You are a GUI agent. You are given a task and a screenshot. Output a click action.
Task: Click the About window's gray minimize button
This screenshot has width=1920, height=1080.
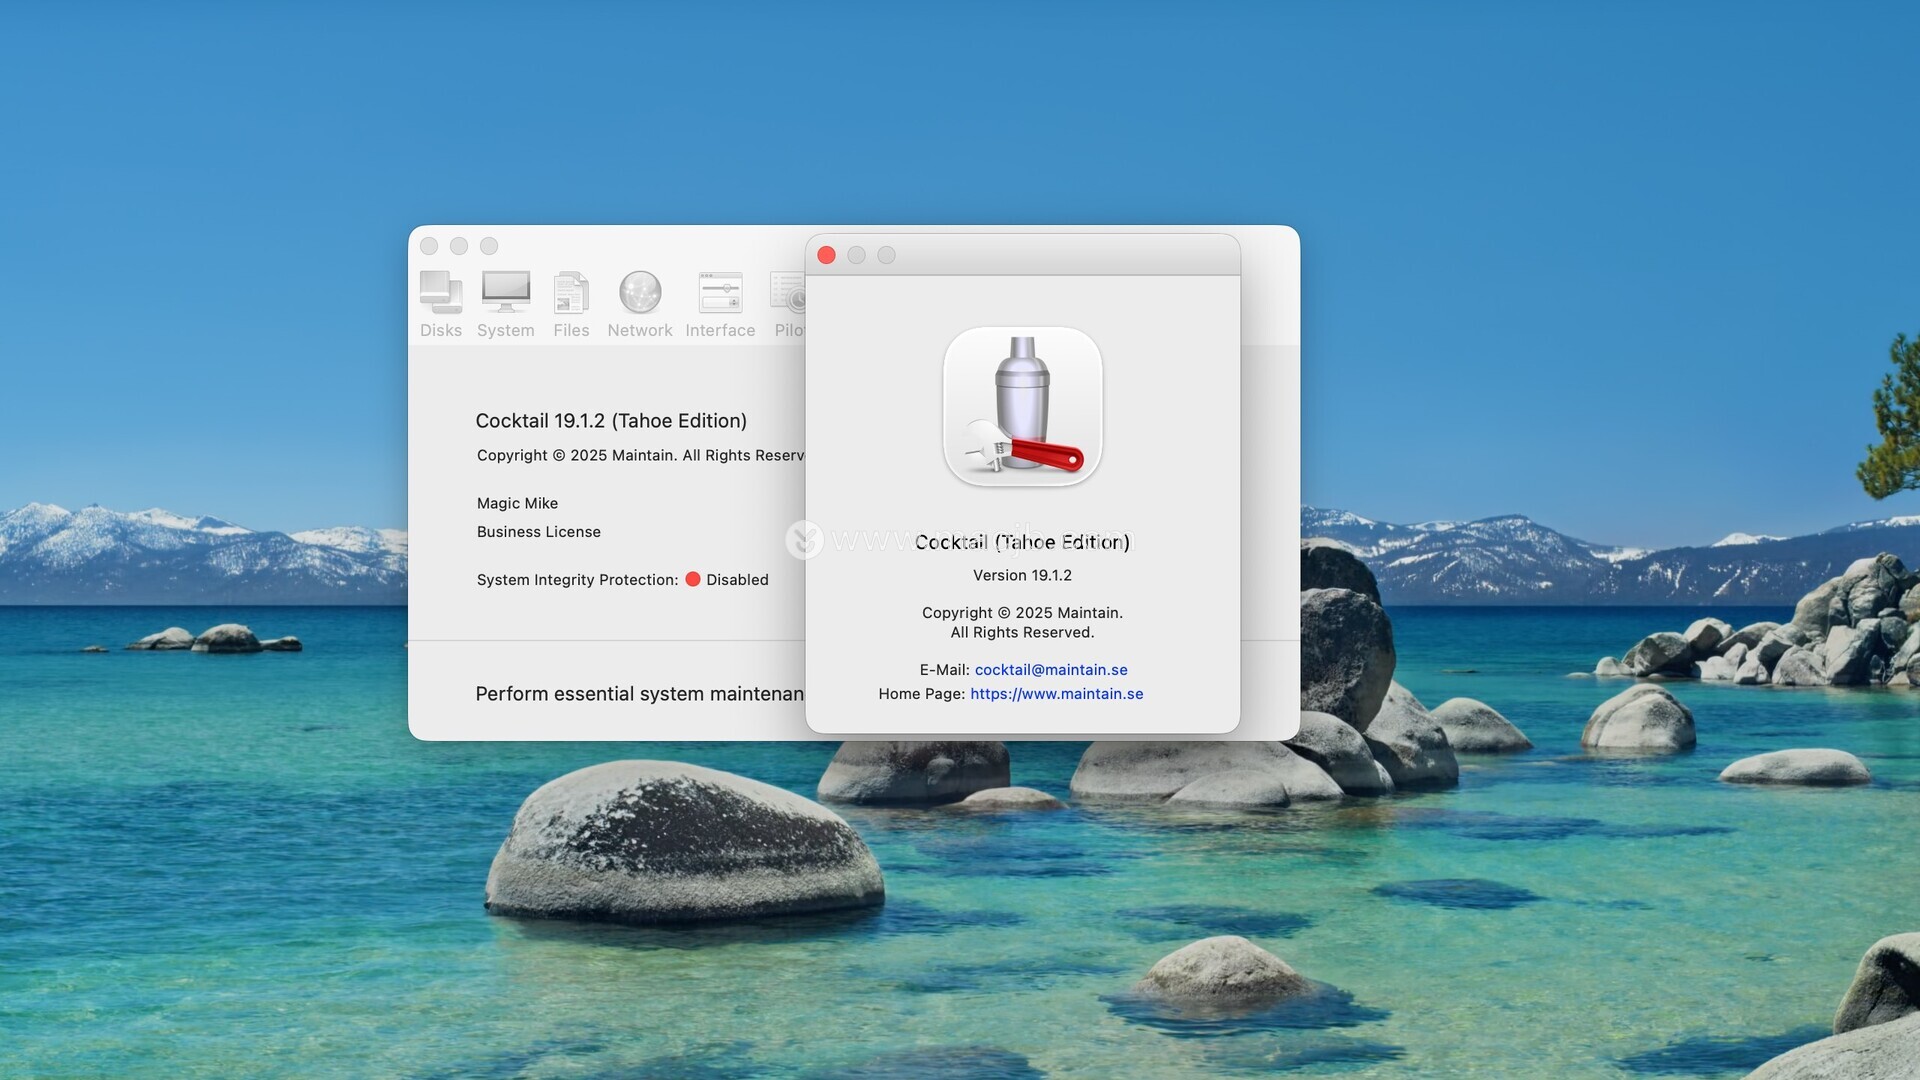point(856,255)
